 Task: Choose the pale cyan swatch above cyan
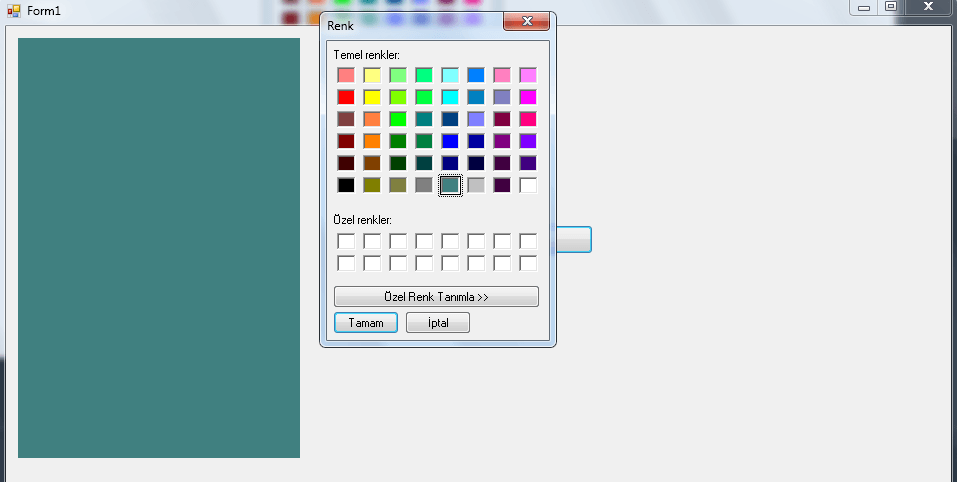pos(450,75)
